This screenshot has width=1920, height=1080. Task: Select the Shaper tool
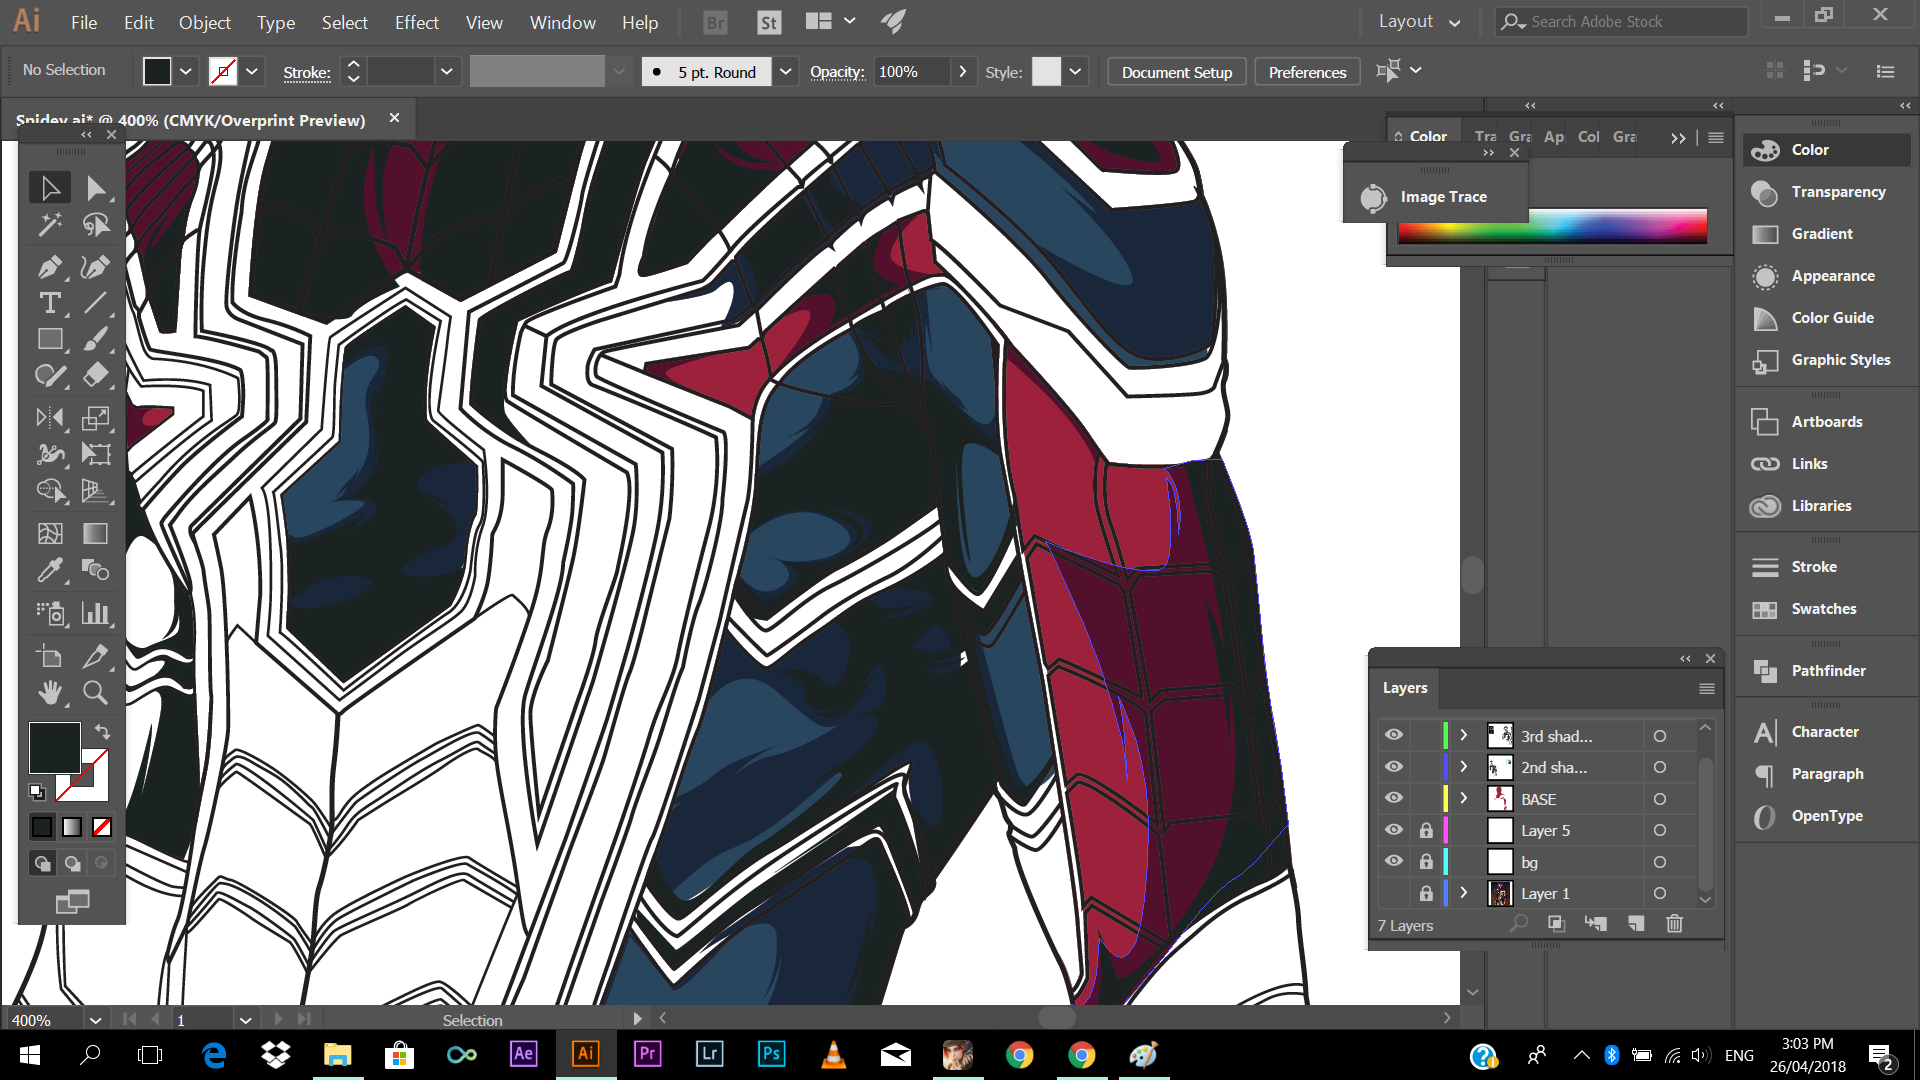[50, 376]
